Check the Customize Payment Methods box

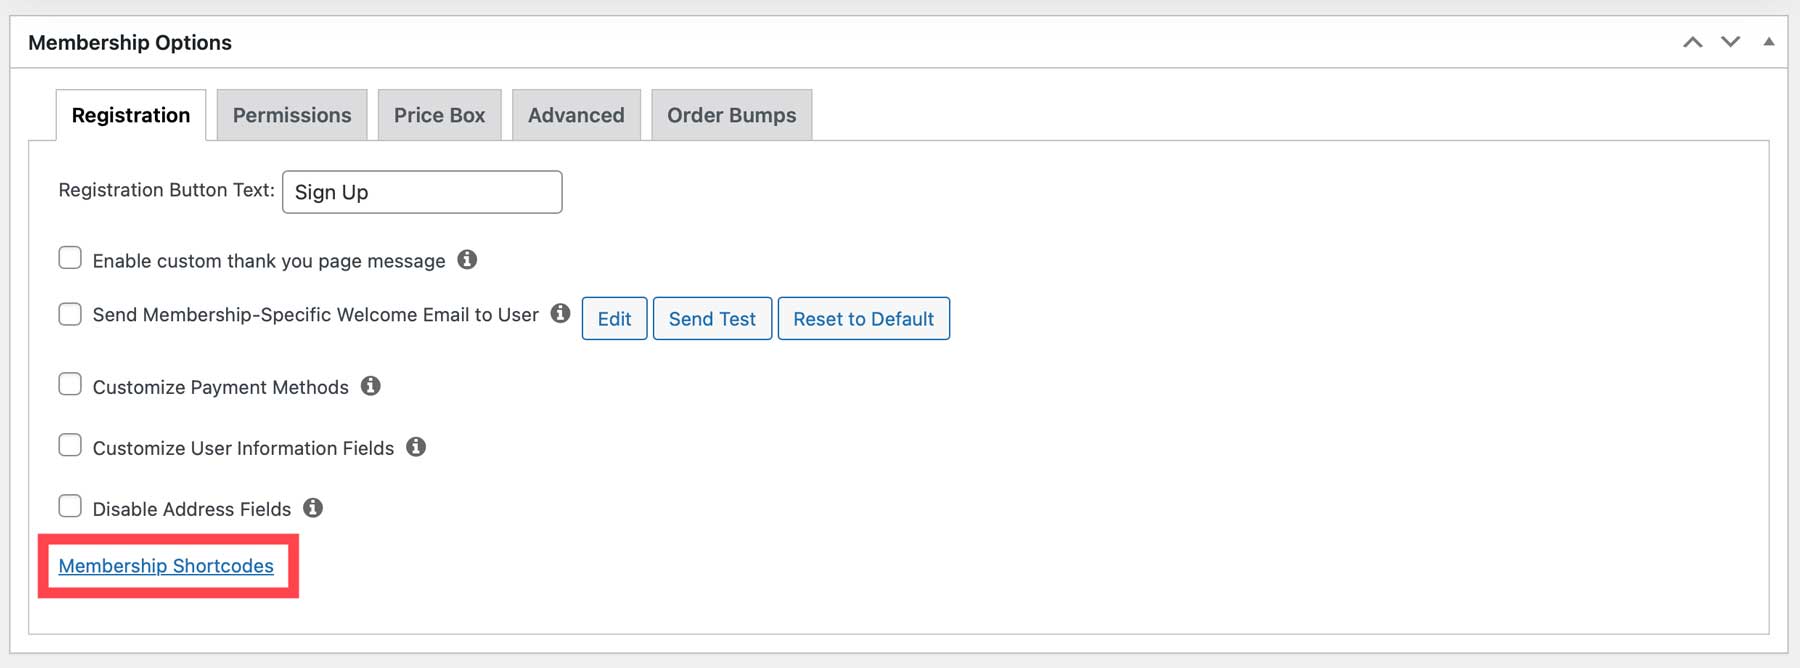70,385
